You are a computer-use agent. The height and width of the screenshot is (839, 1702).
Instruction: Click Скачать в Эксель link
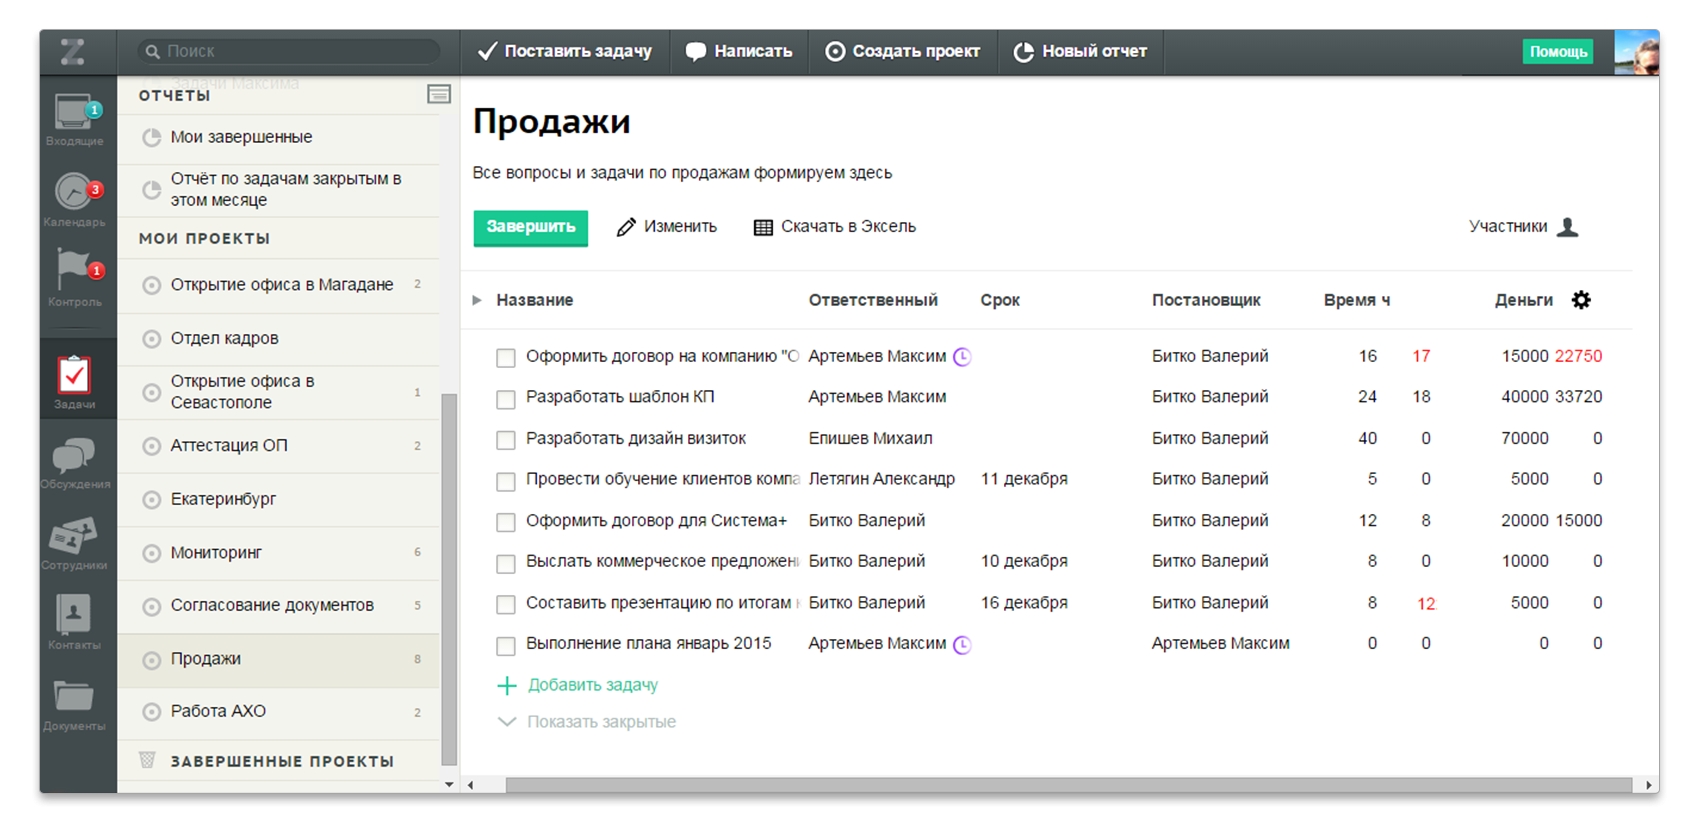tap(848, 227)
